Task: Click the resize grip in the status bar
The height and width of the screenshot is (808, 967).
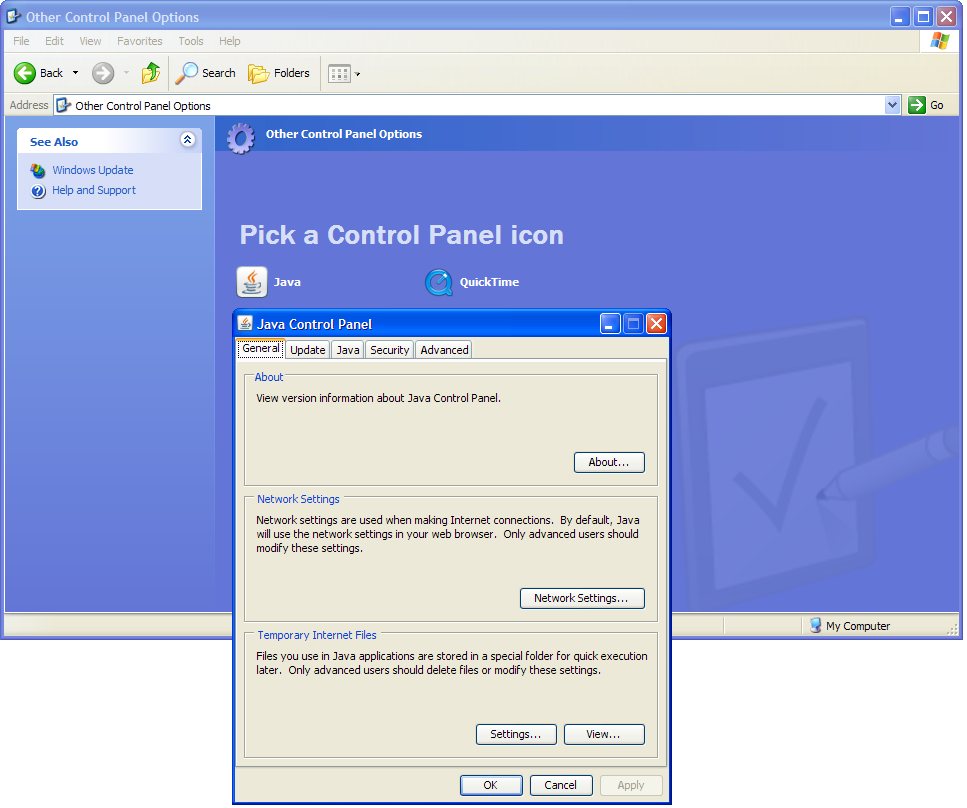Action: pyautogui.click(x=953, y=629)
